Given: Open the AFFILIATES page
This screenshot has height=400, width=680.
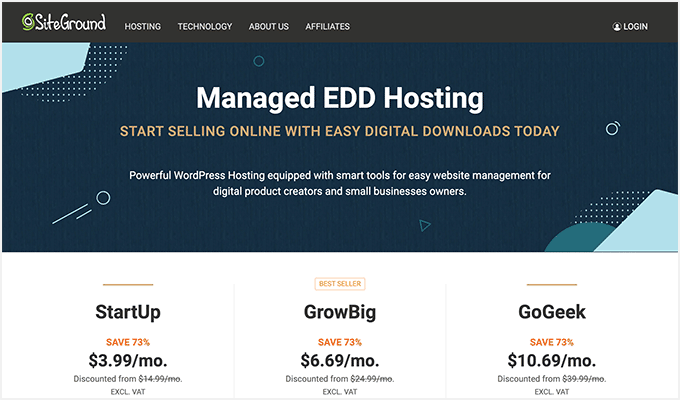Looking at the screenshot, I should pos(327,26).
